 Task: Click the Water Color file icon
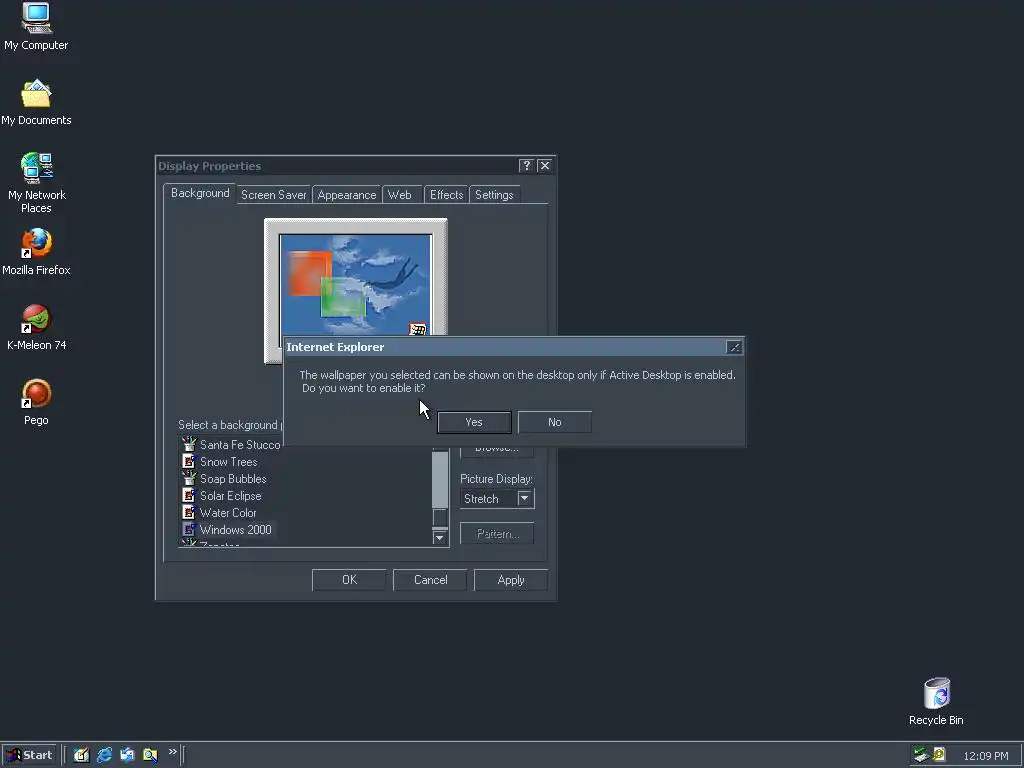tap(189, 513)
